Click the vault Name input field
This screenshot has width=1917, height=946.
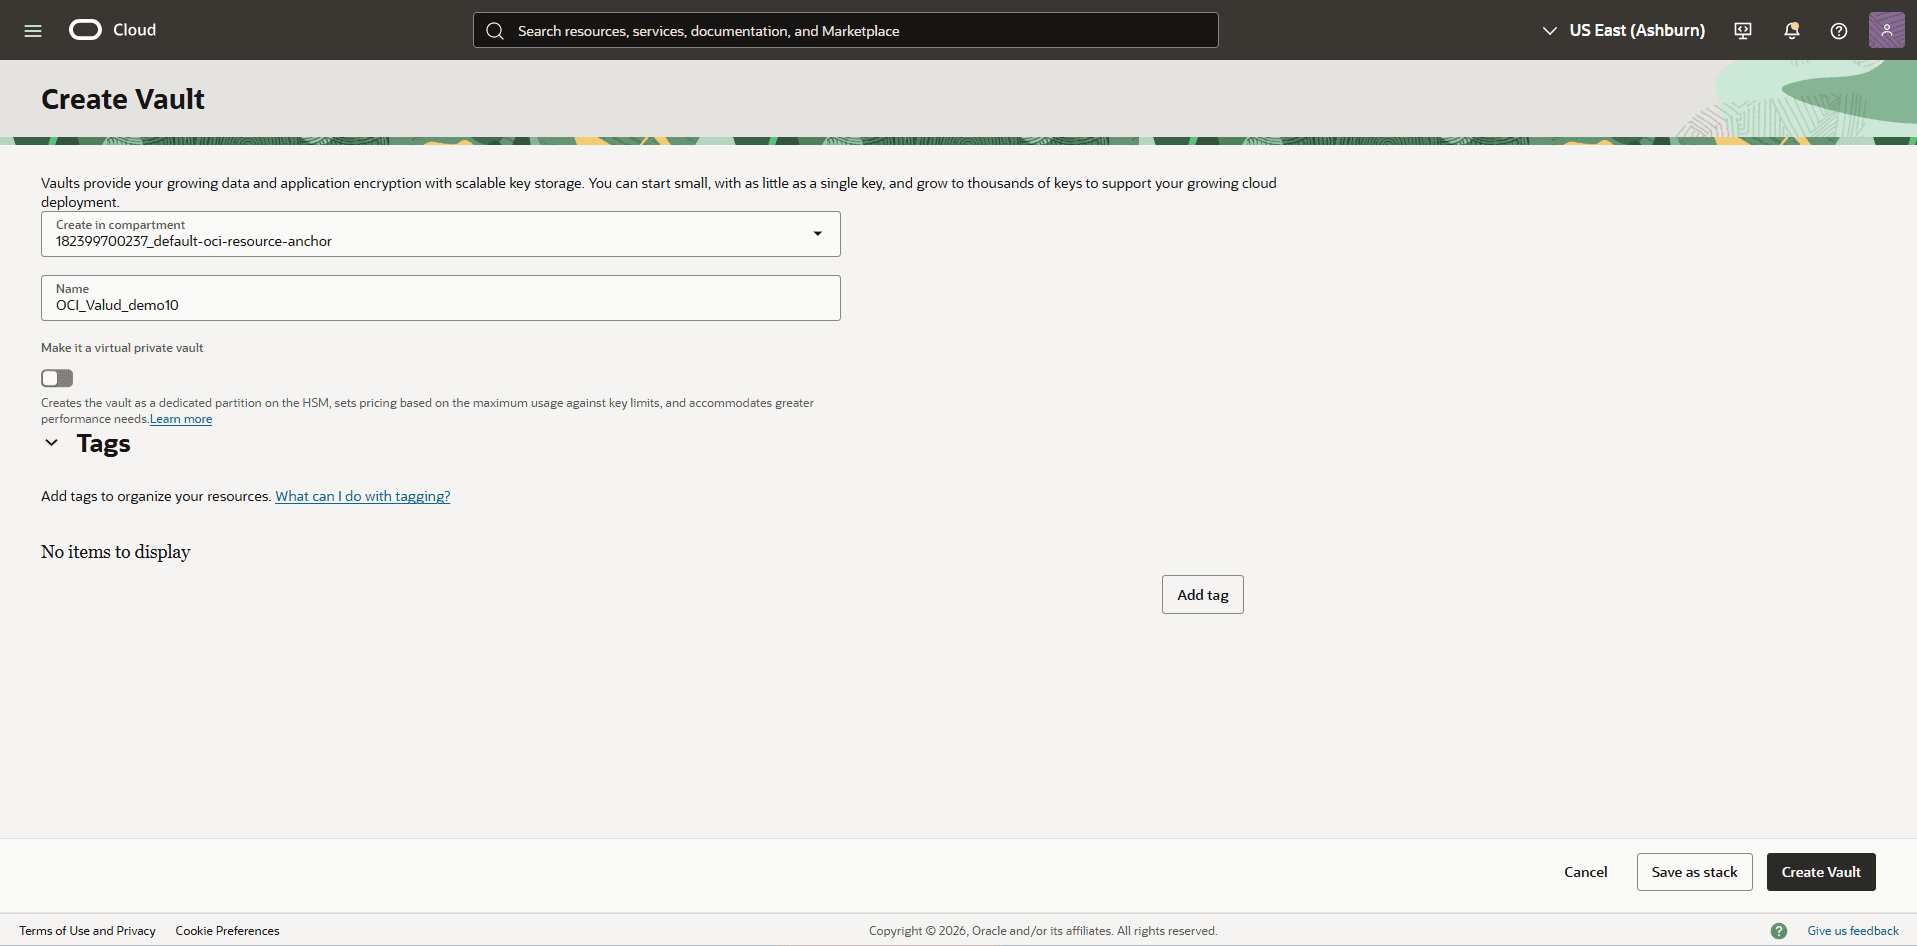tap(441, 298)
